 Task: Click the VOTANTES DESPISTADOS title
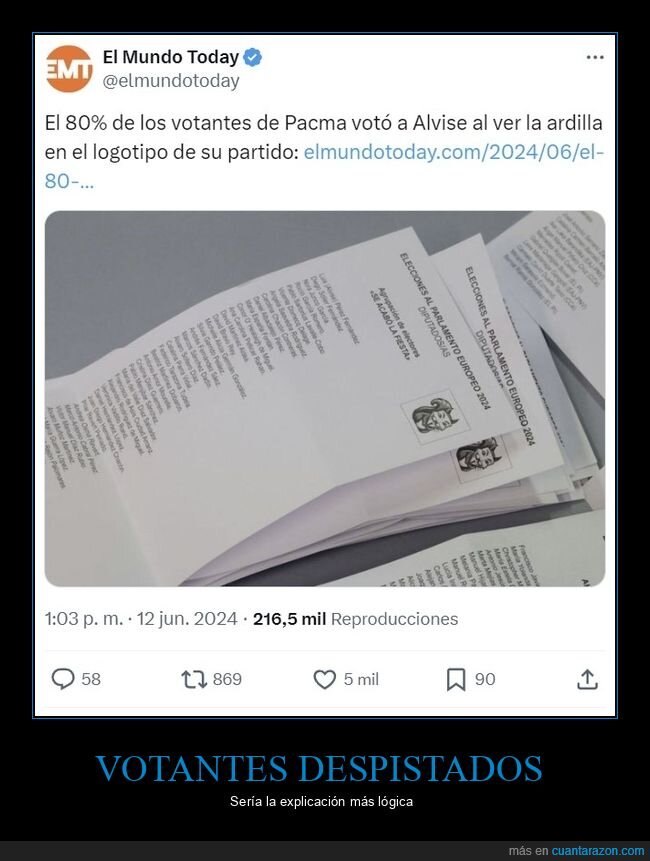[320, 768]
